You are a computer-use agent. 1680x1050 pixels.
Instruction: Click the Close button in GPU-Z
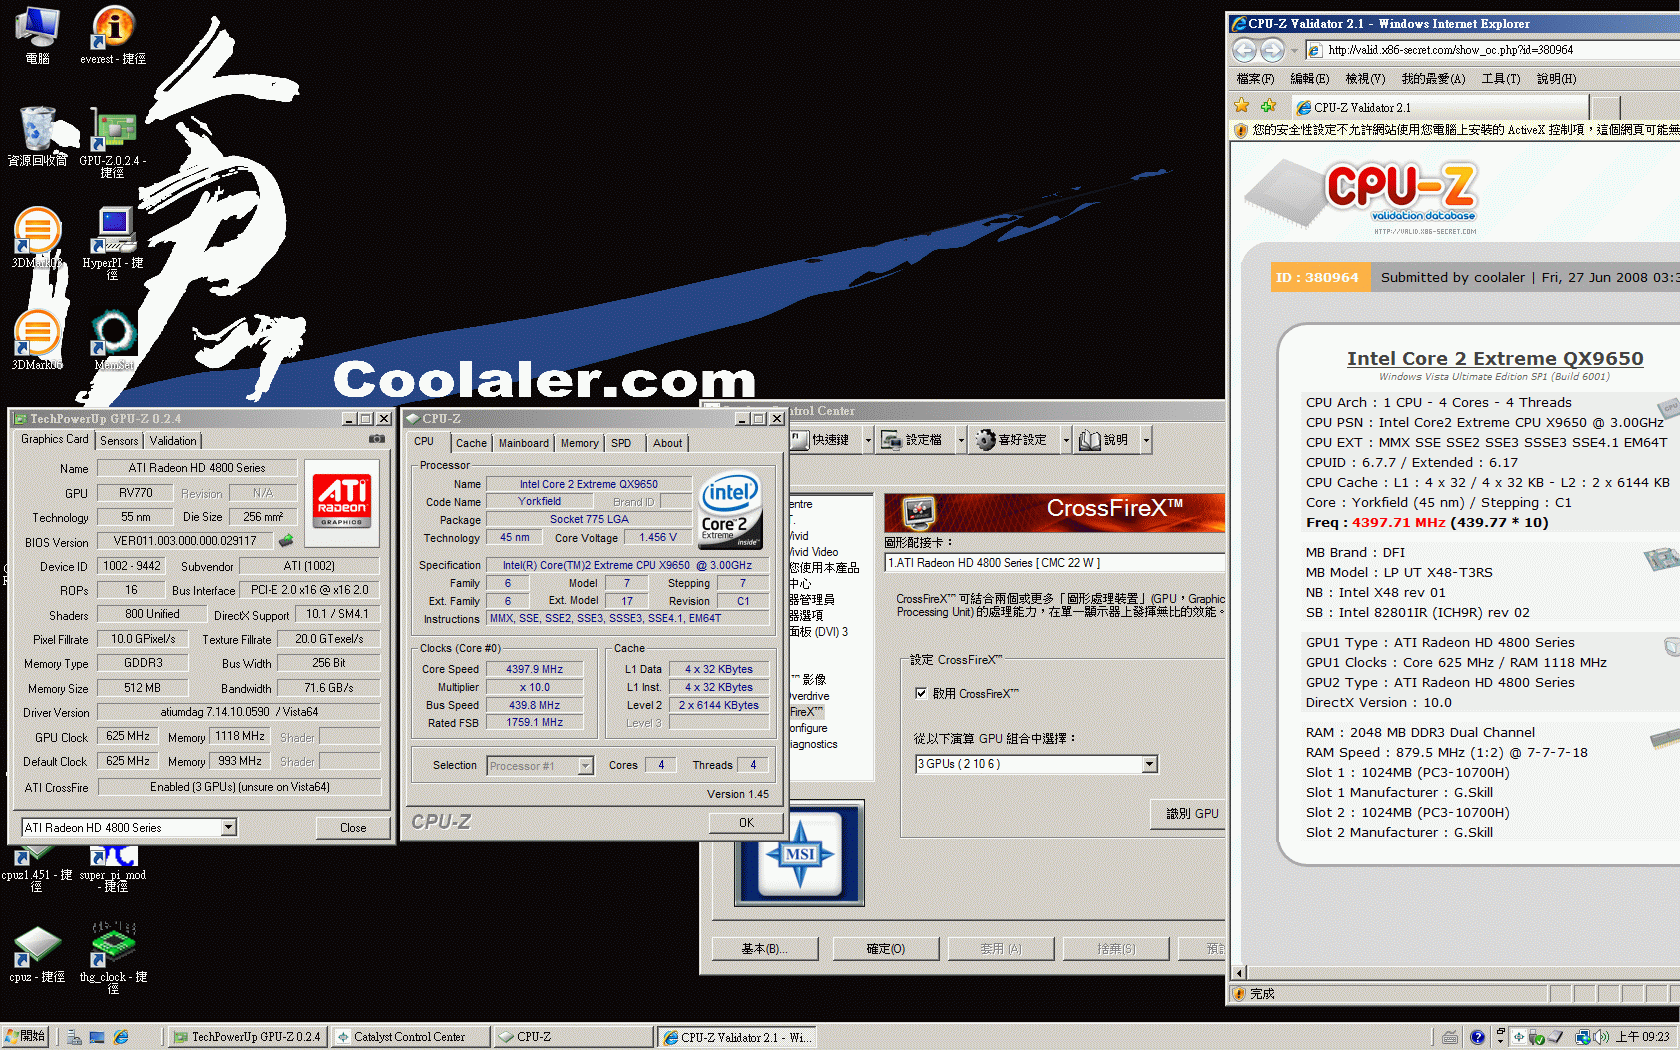point(353,827)
